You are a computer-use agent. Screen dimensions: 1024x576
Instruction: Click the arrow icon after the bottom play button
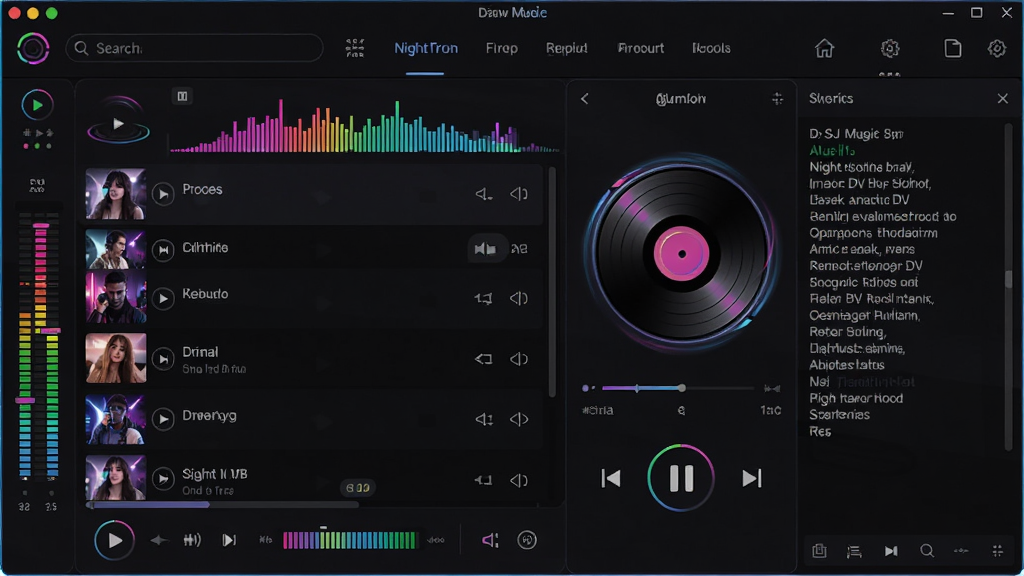(x=159, y=540)
